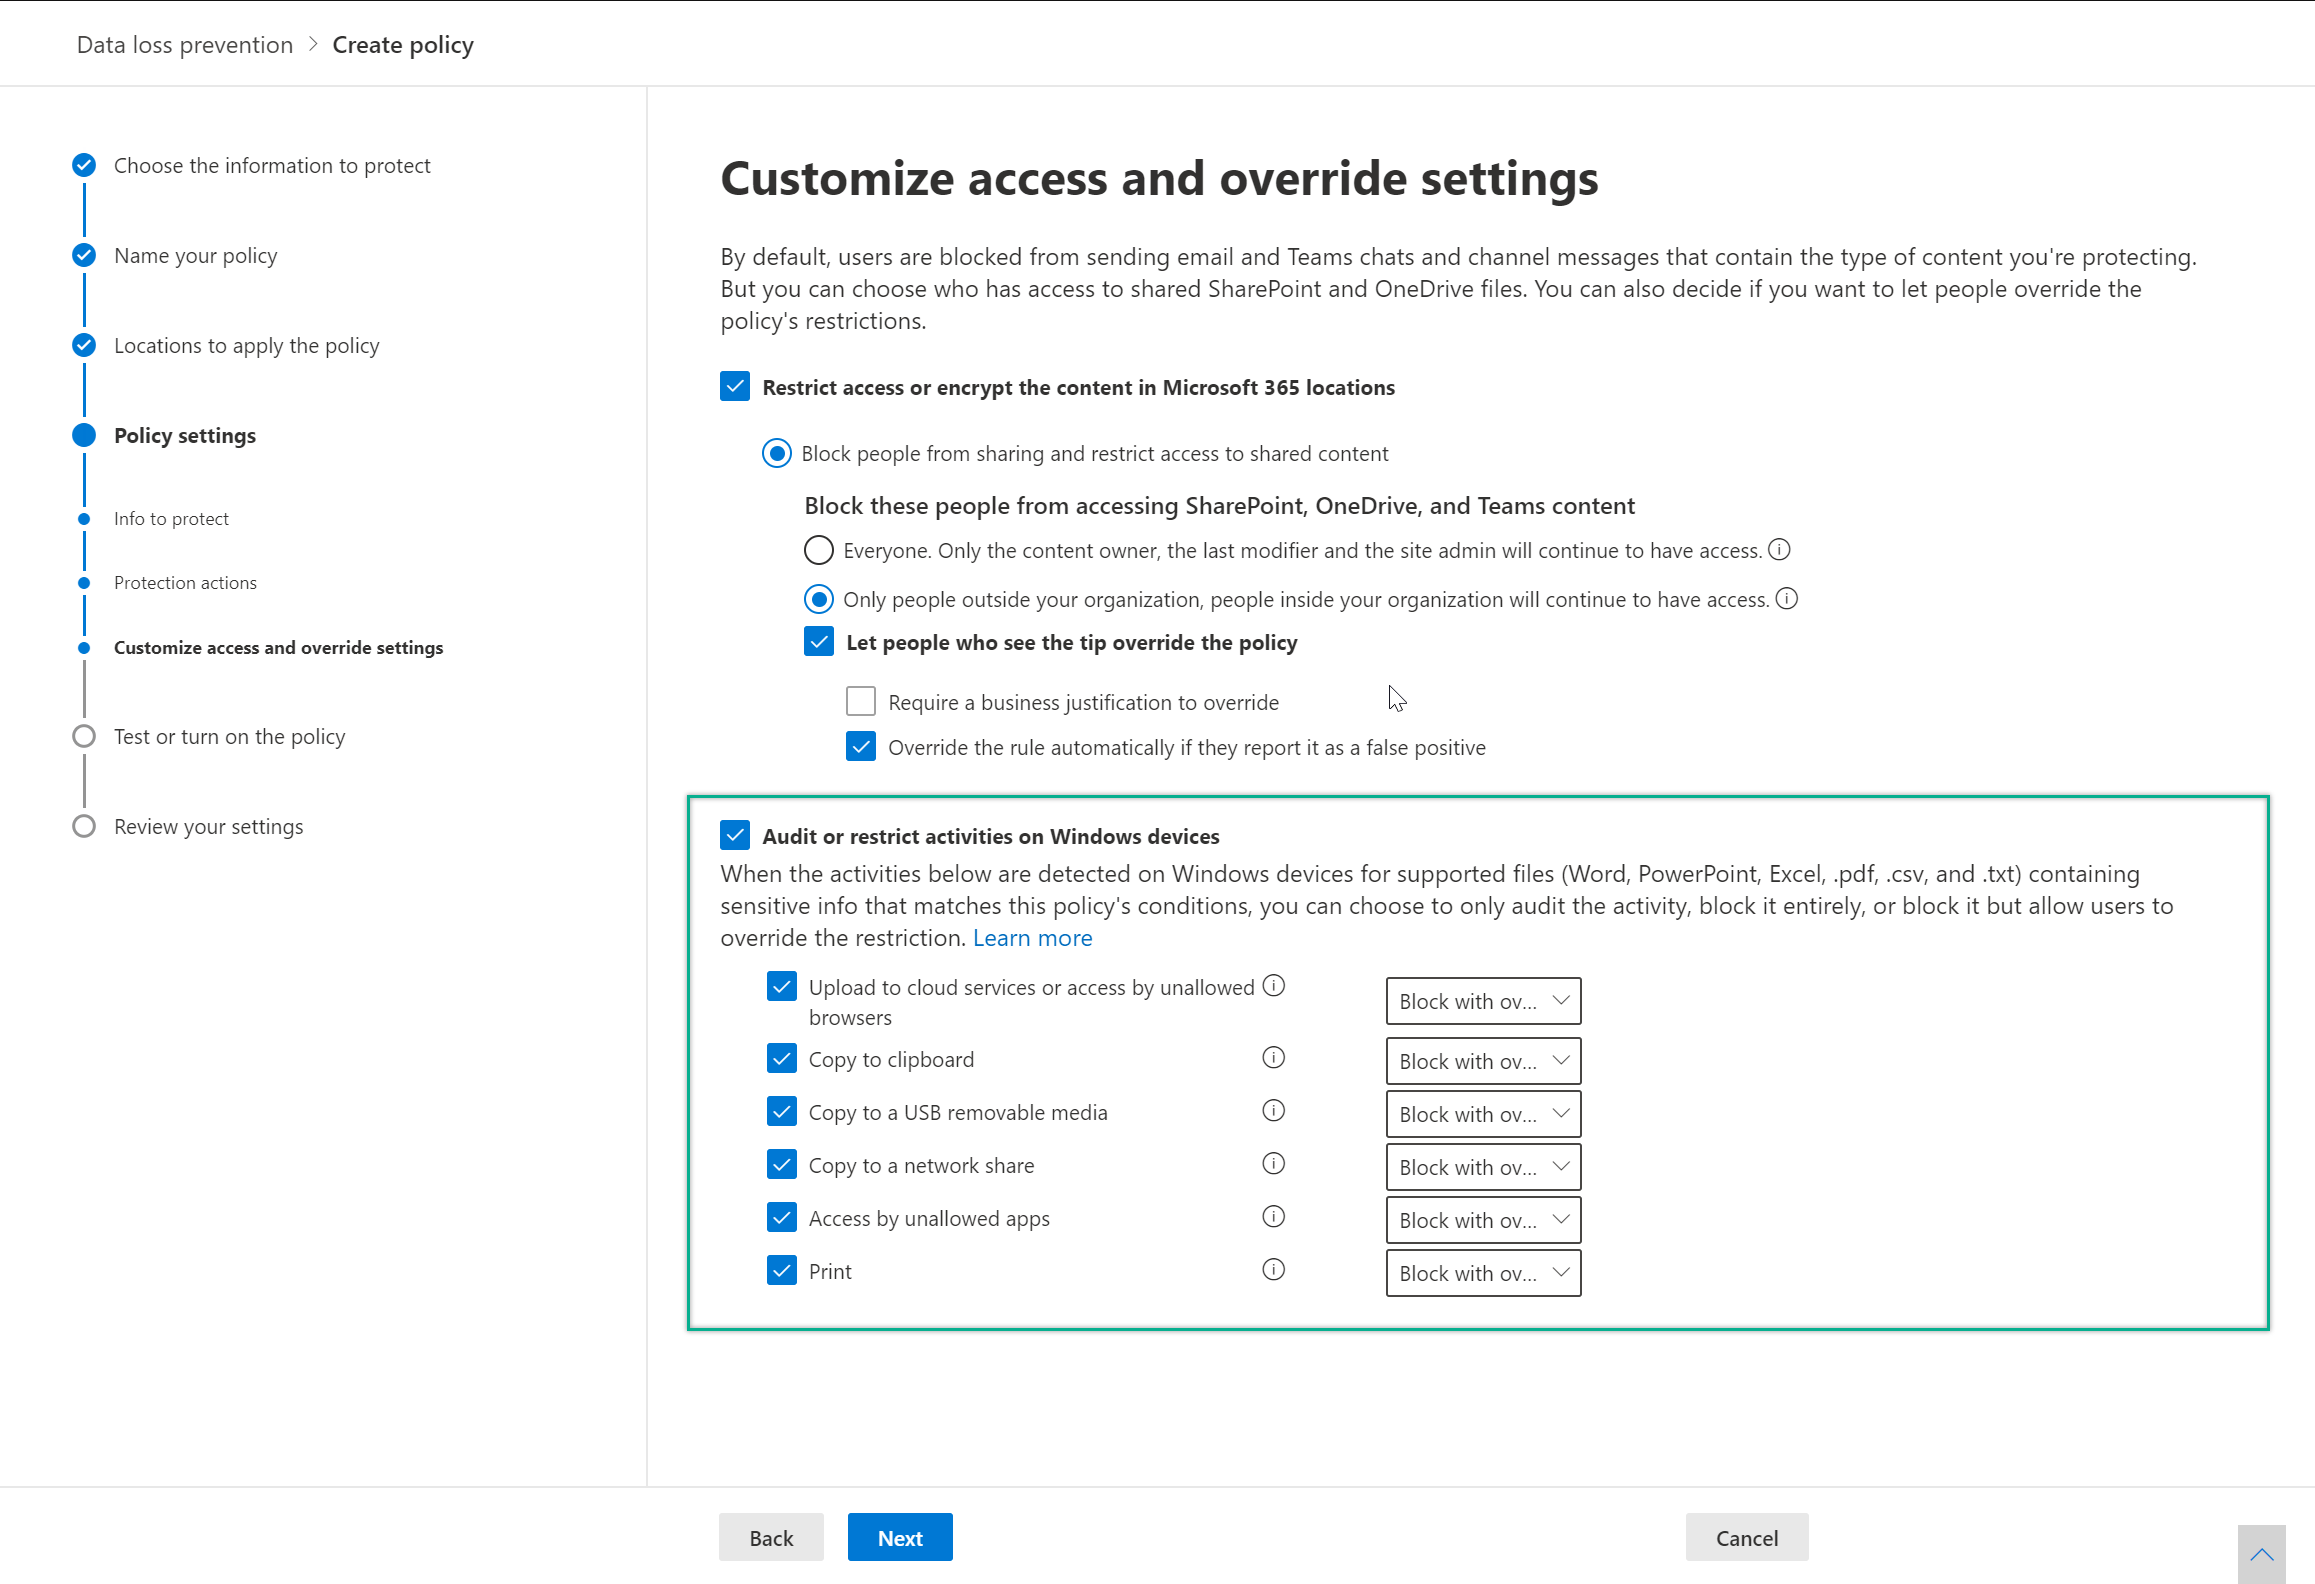
Task: Click the info icon after people outside your organization option
Action: pos(1788,599)
